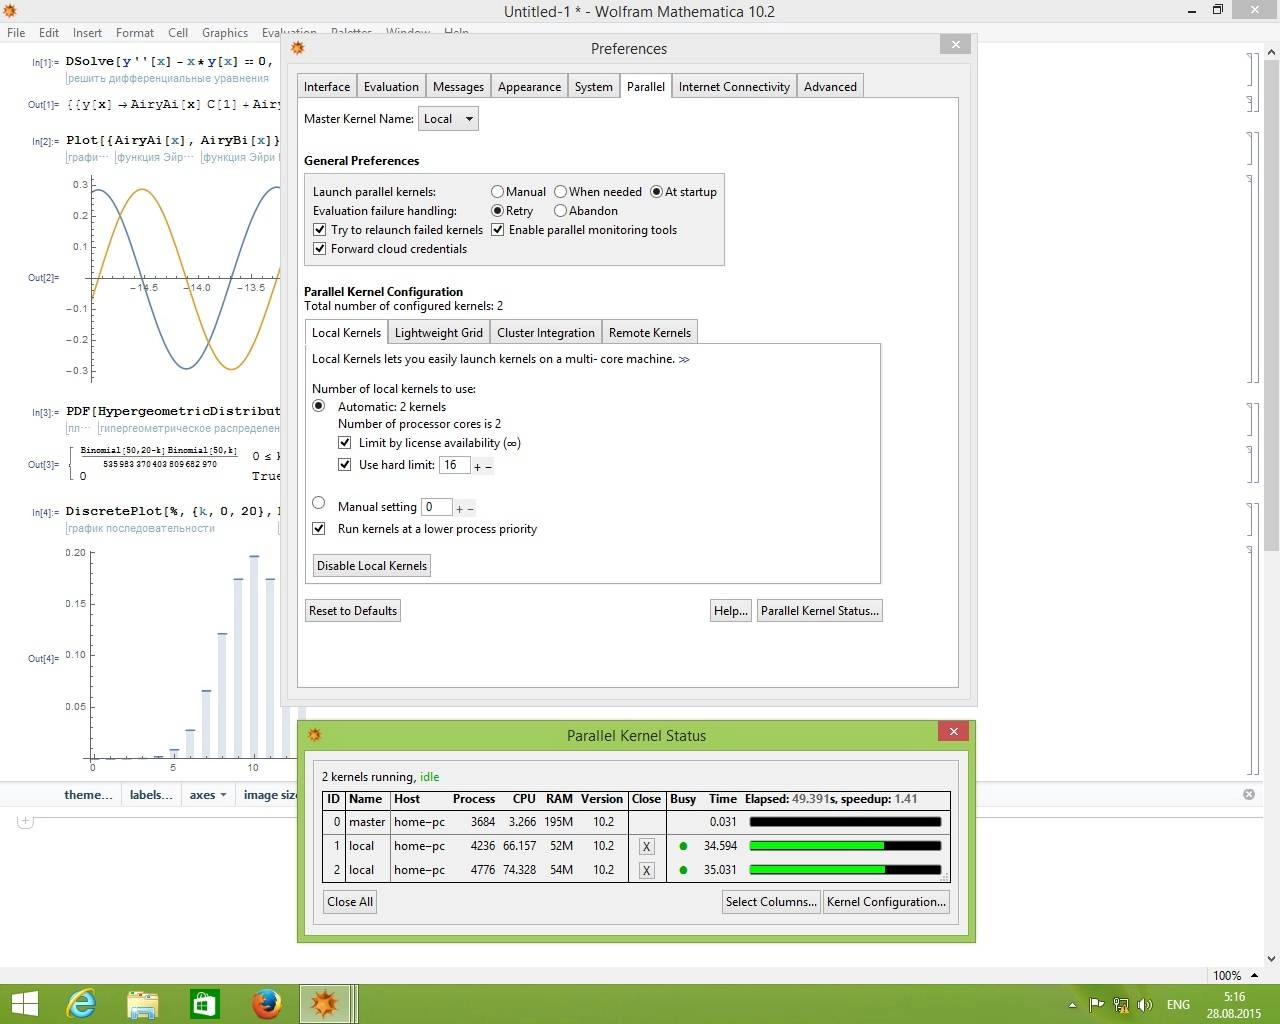1280x1024 pixels.
Task: Switch to Evaluation preferences tab
Action: (391, 87)
